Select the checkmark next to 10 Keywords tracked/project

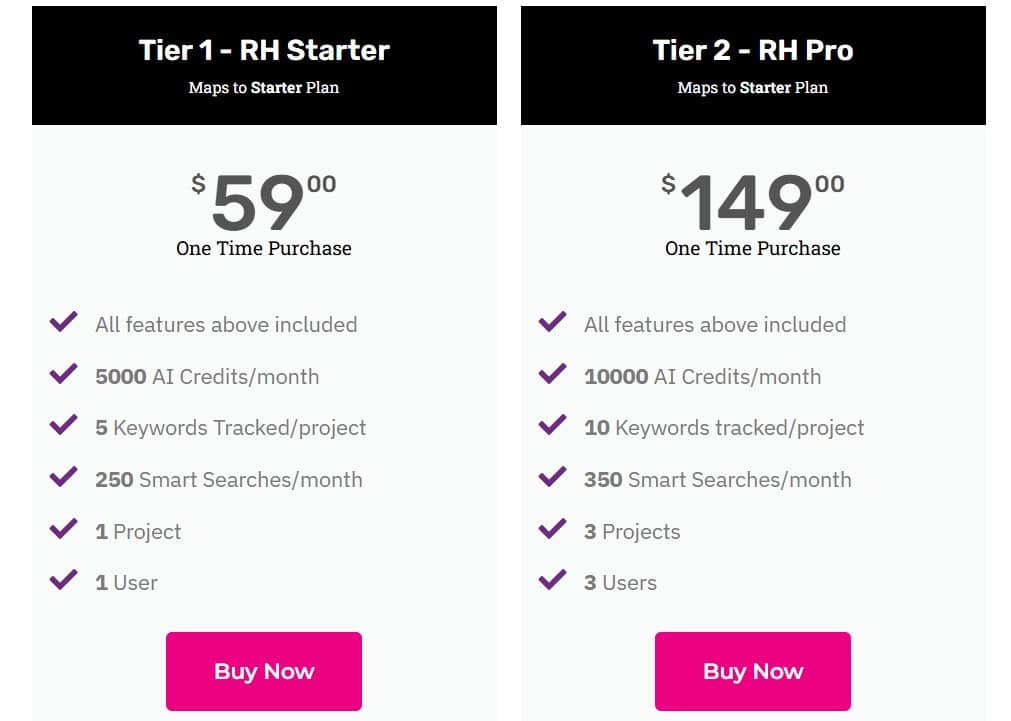(551, 427)
